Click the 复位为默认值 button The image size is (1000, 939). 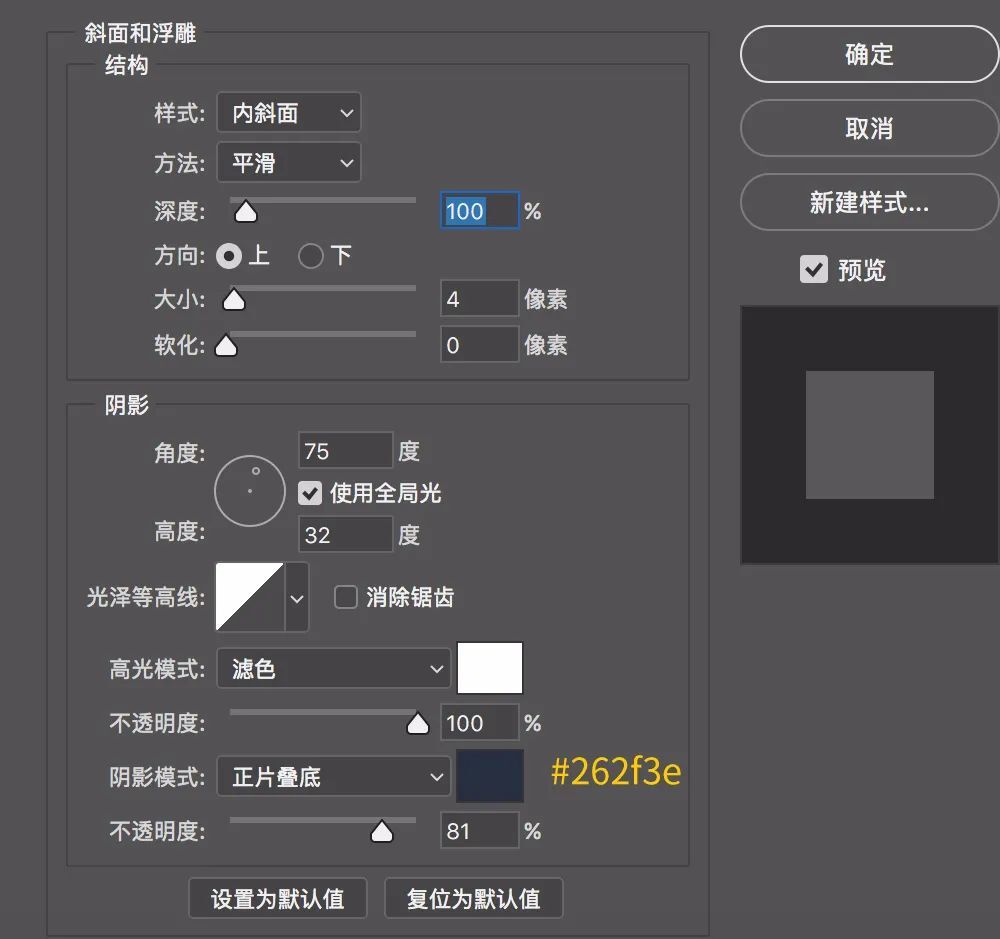pos(473,898)
